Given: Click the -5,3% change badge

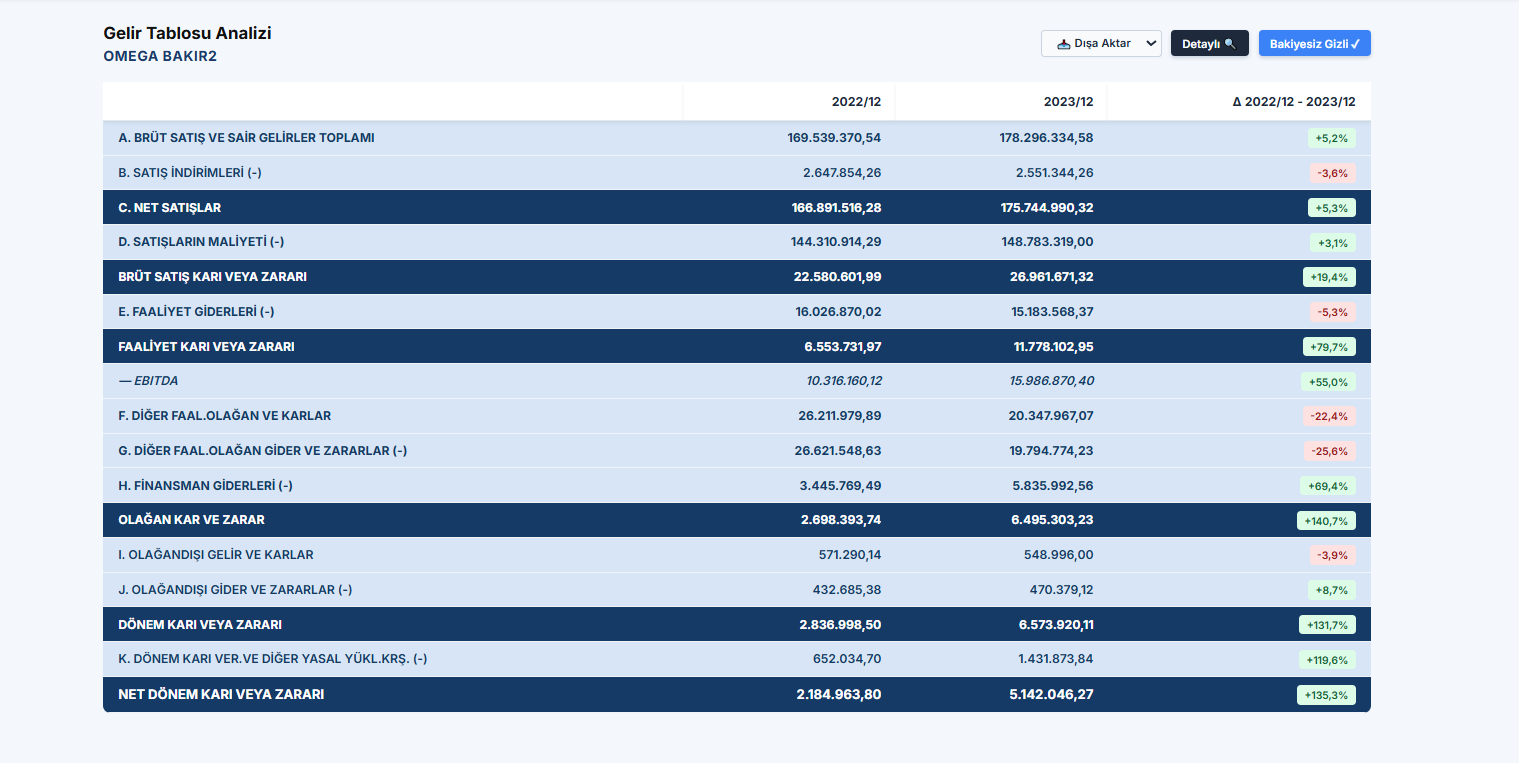Looking at the screenshot, I should coord(1333,312).
